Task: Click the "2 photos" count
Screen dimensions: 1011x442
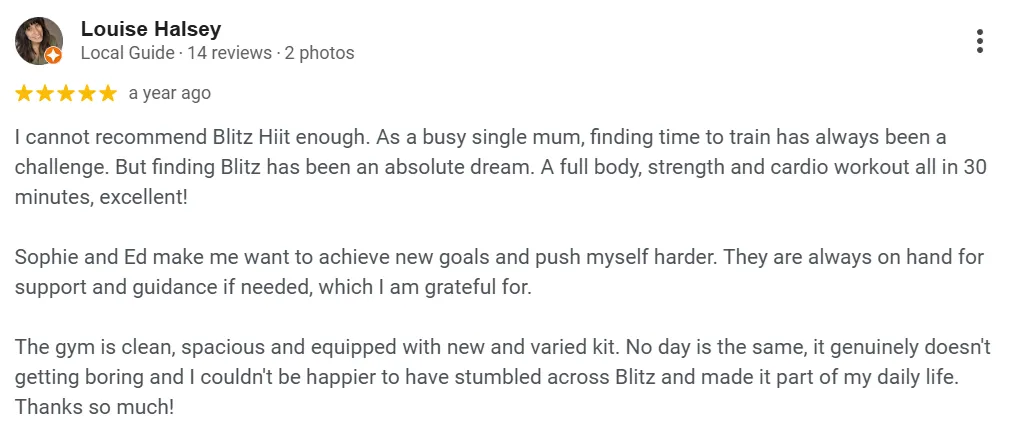Action: 320,53
